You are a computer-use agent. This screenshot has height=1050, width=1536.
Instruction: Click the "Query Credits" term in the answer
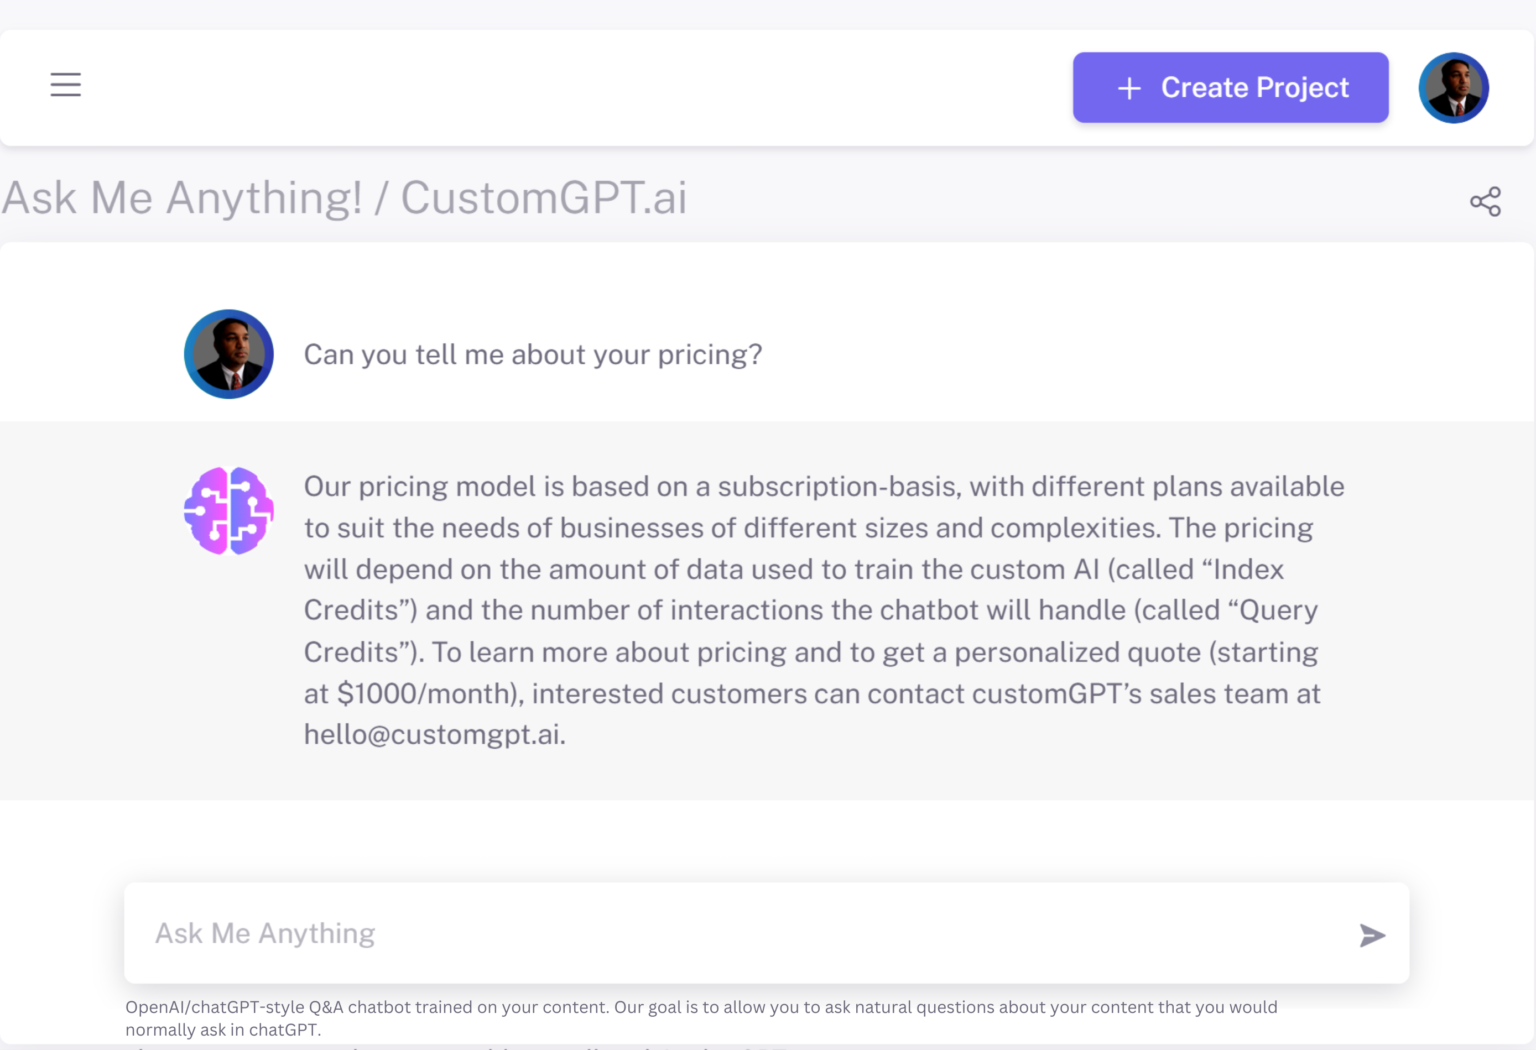click(x=1278, y=611)
